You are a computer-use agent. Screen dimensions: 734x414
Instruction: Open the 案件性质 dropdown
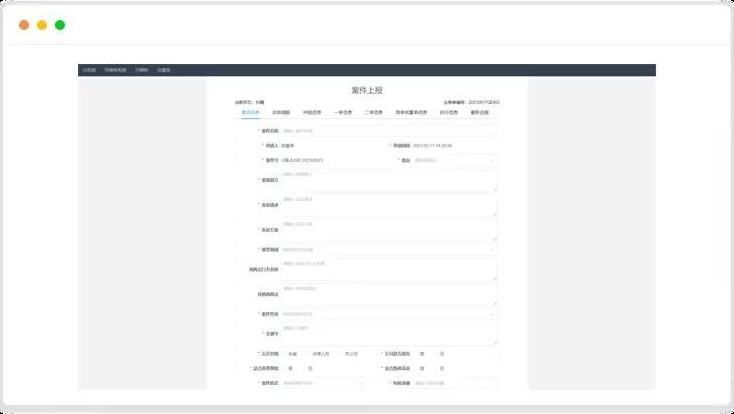(x=389, y=314)
